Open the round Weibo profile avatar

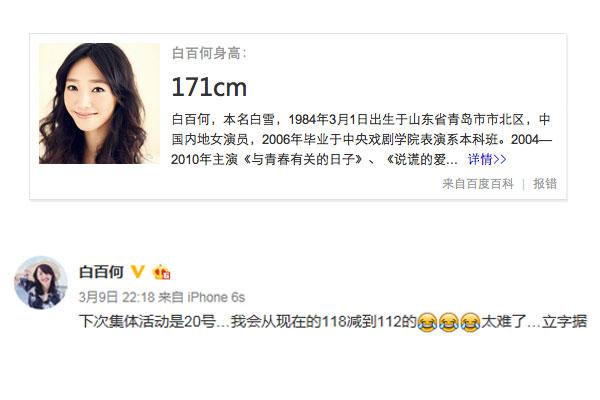(x=41, y=282)
